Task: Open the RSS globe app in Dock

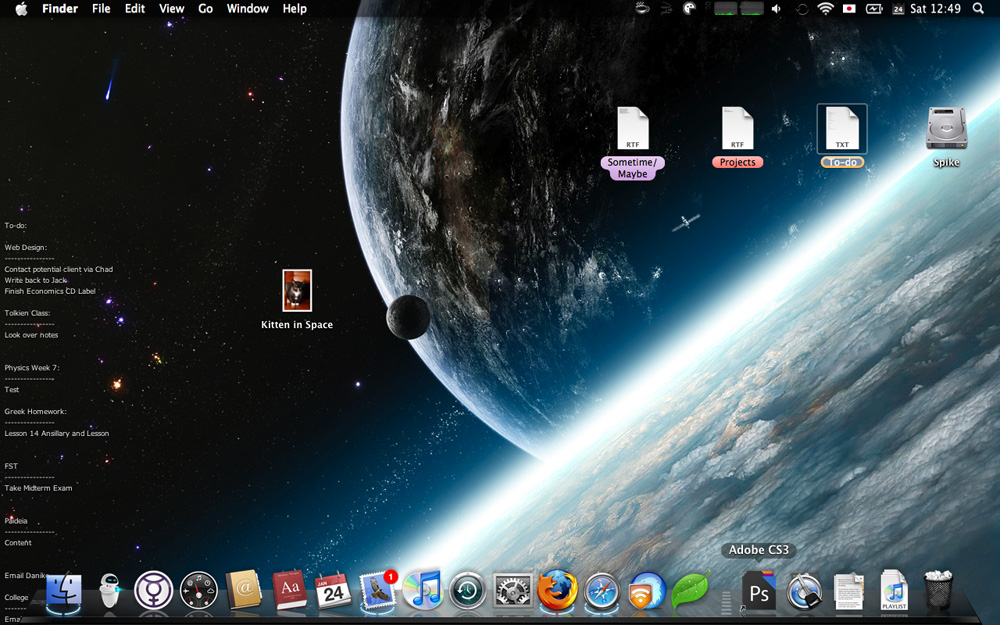Action: [x=647, y=591]
